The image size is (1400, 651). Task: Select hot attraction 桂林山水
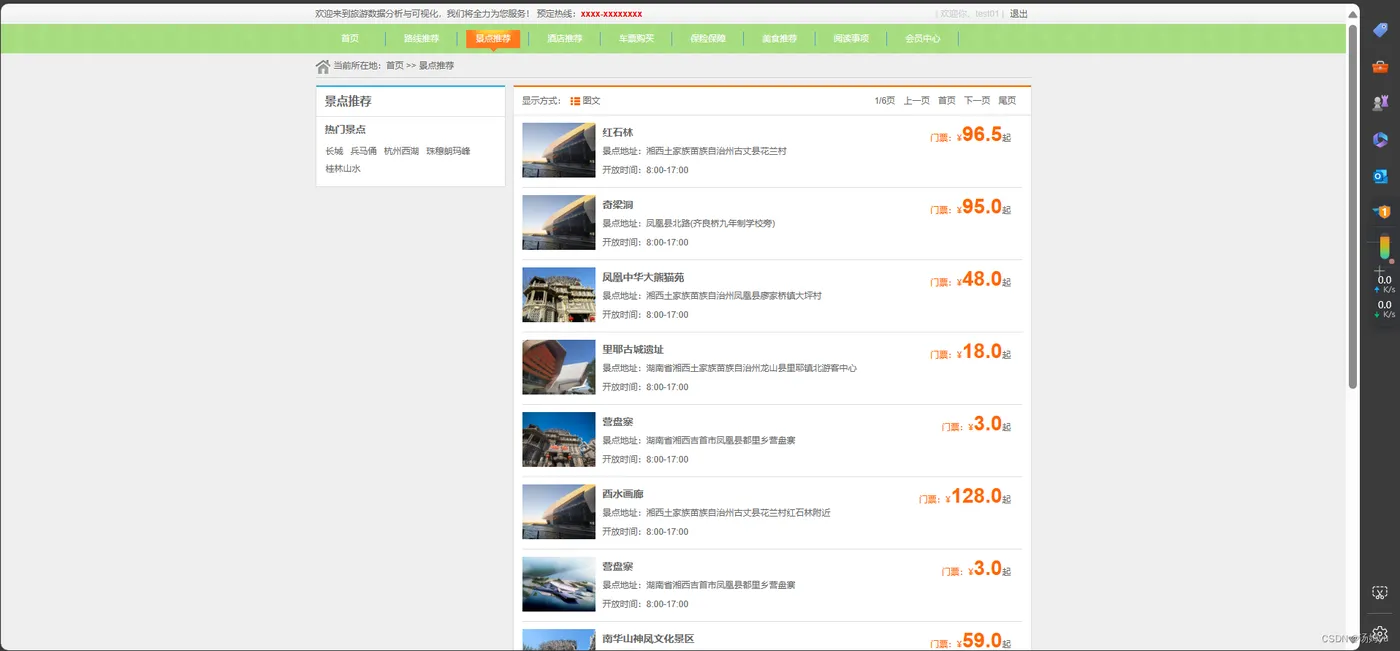click(343, 169)
